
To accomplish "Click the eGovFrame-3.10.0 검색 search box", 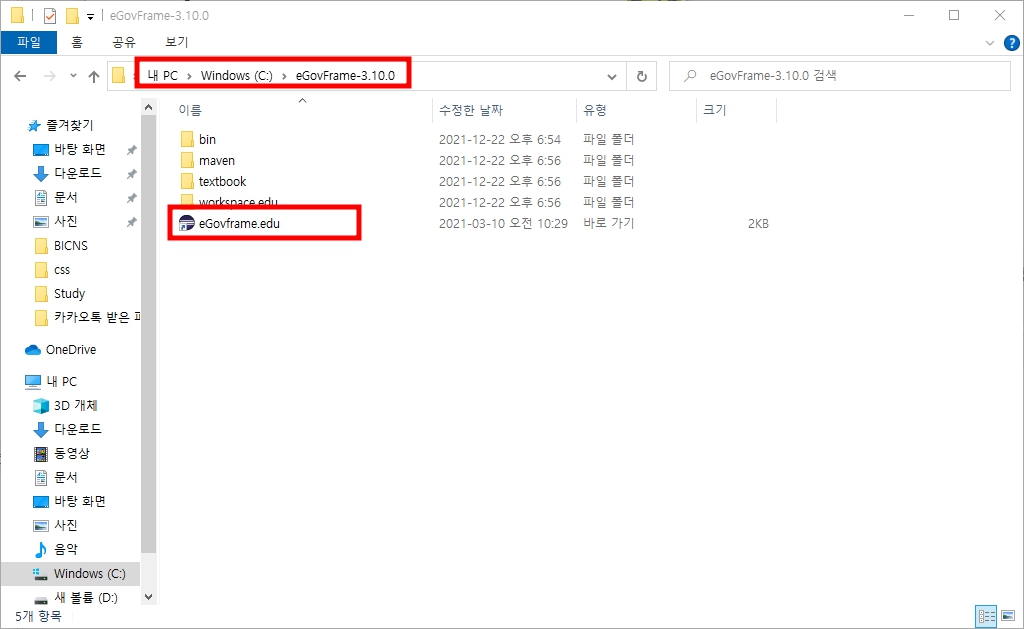I will [x=840, y=76].
